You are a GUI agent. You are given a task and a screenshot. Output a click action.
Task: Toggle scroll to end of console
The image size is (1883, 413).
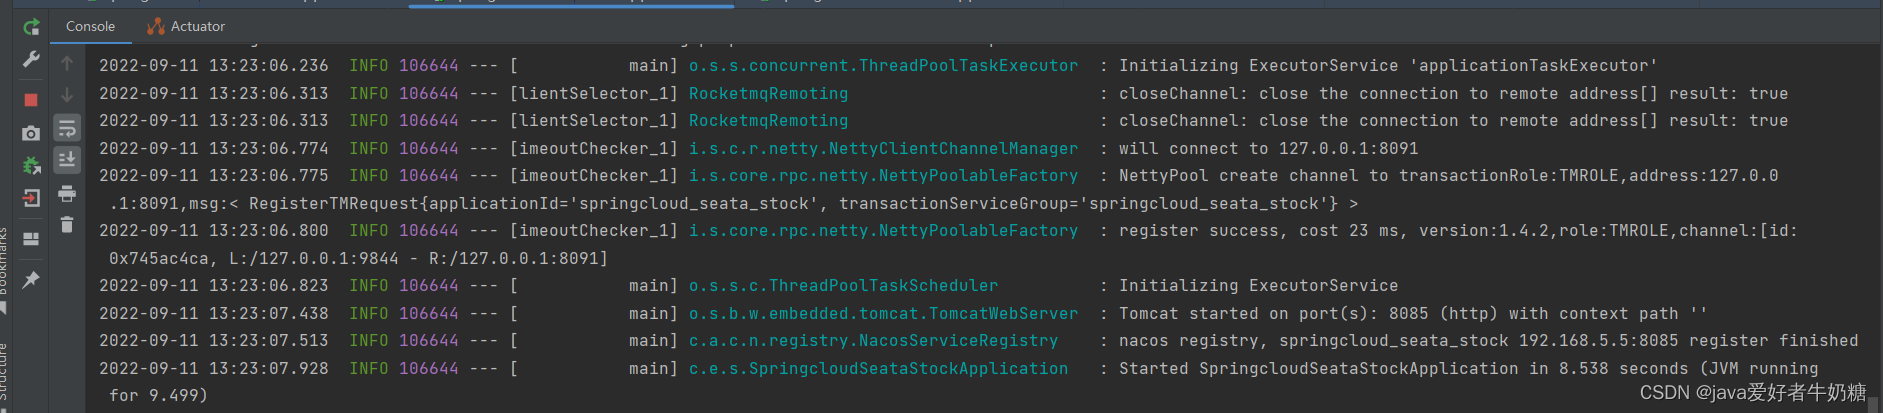[x=67, y=160]
